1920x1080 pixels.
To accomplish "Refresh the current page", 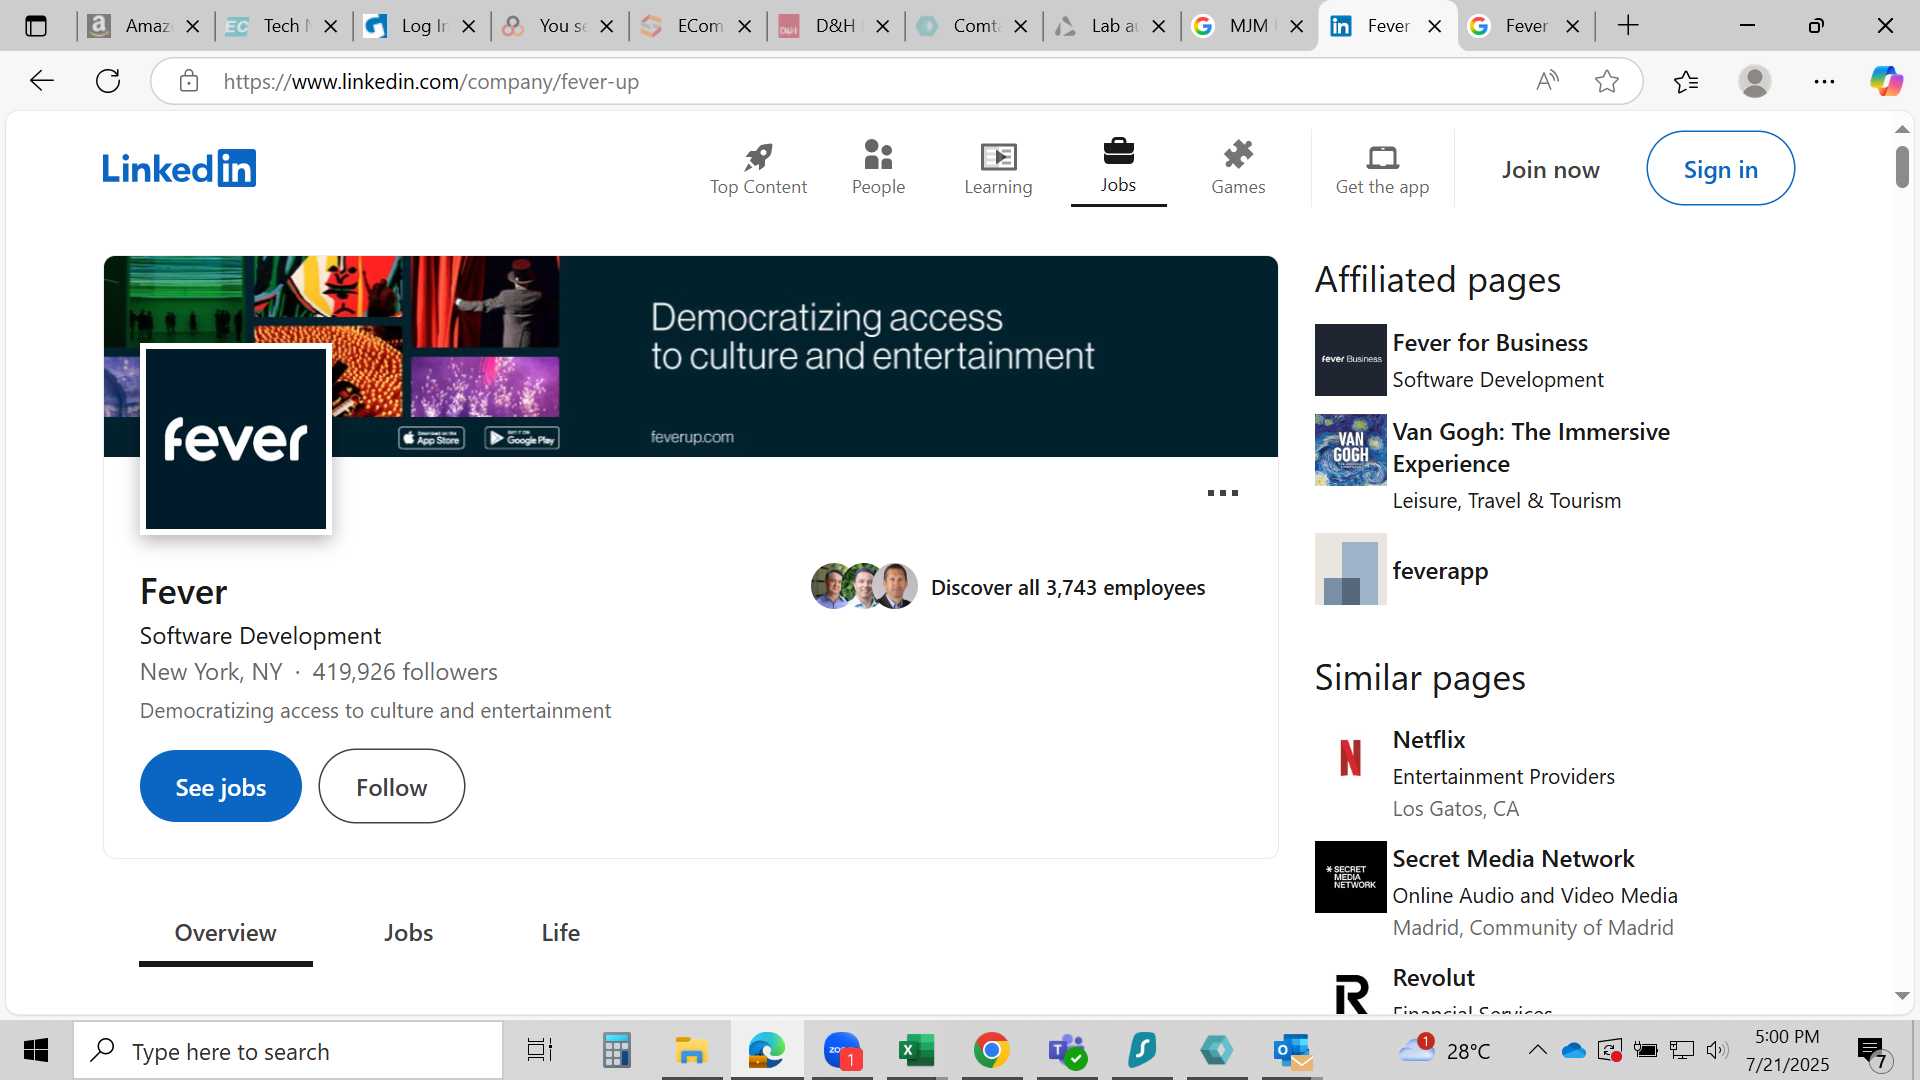I will coord(108,81).
